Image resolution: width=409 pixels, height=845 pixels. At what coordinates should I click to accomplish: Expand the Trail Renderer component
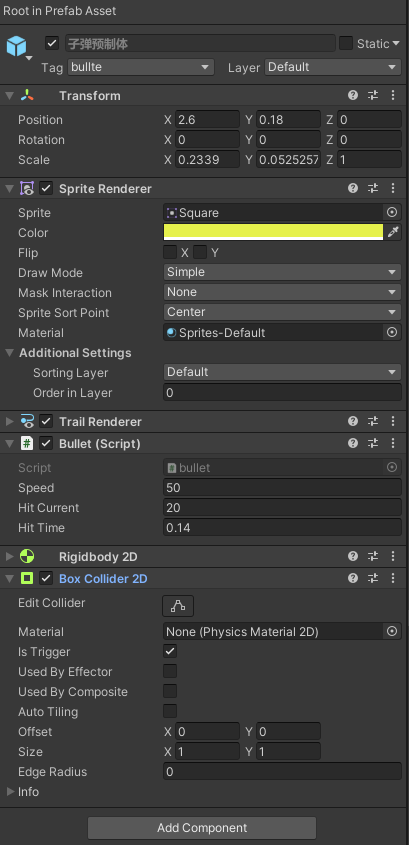click(x=10, y=421)
